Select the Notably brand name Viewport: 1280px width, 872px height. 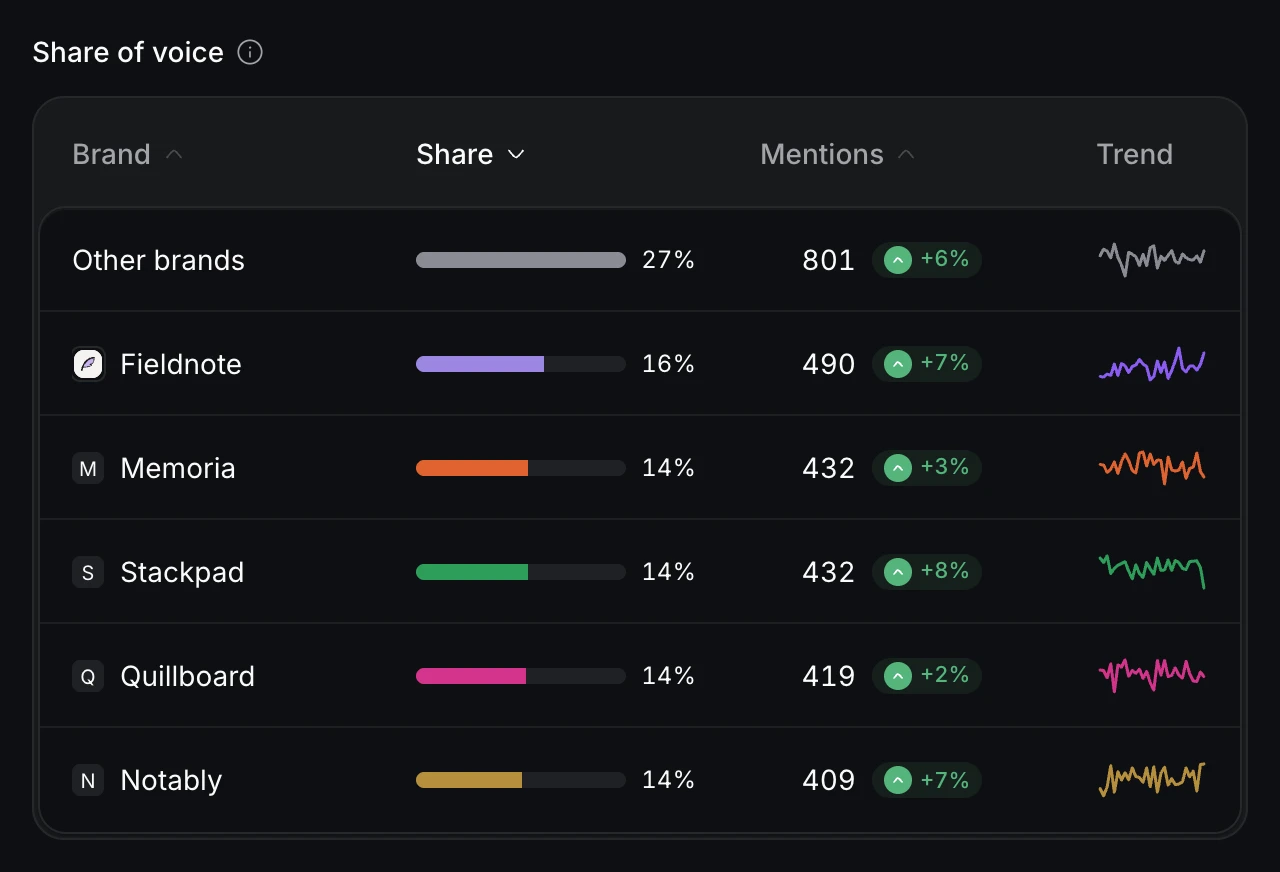[171, 780]
